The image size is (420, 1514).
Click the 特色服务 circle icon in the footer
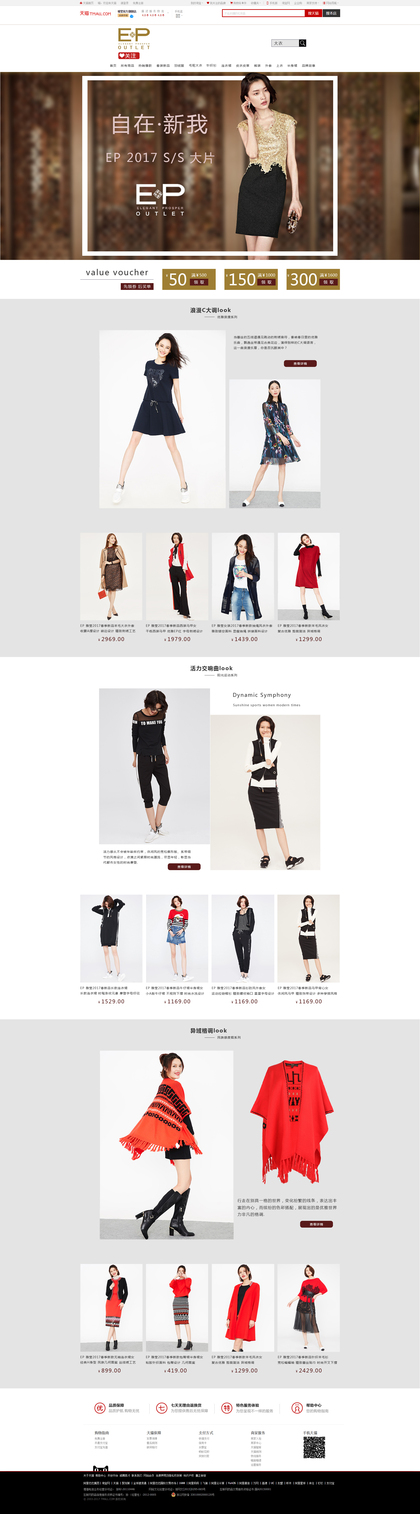(x=227, y=1408)
